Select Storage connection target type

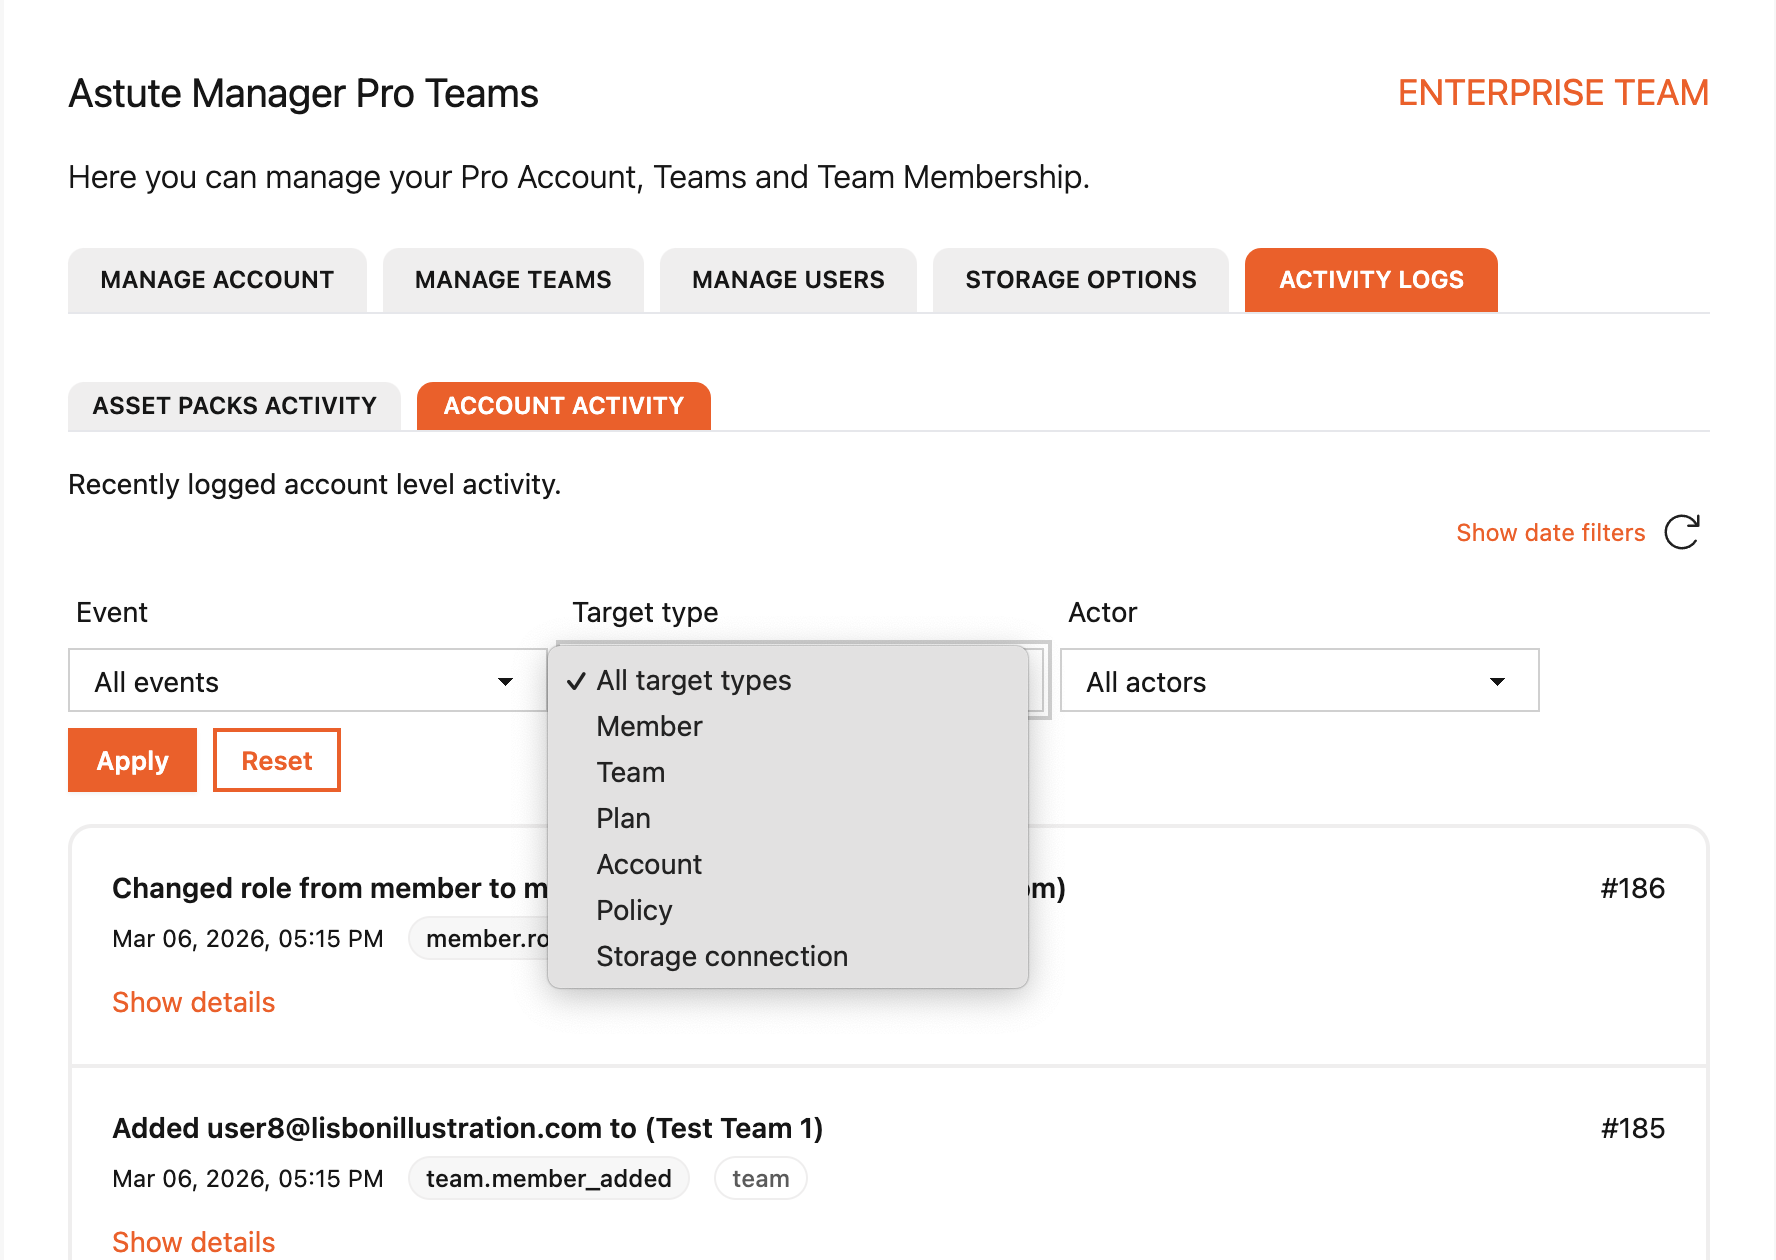pyautogui.click(x=721, y=957)
